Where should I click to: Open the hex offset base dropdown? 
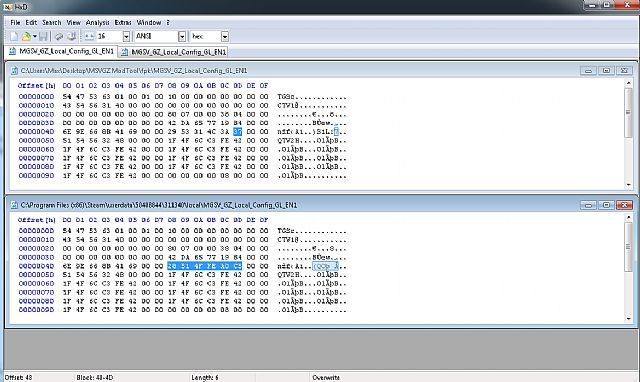tap(225, 37)
